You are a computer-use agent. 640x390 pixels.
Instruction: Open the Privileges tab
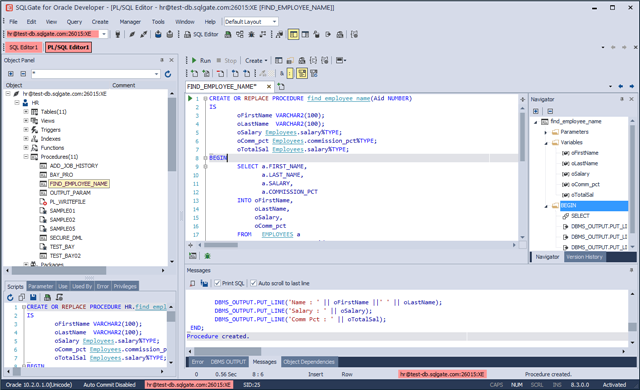[x=125, y=286]
